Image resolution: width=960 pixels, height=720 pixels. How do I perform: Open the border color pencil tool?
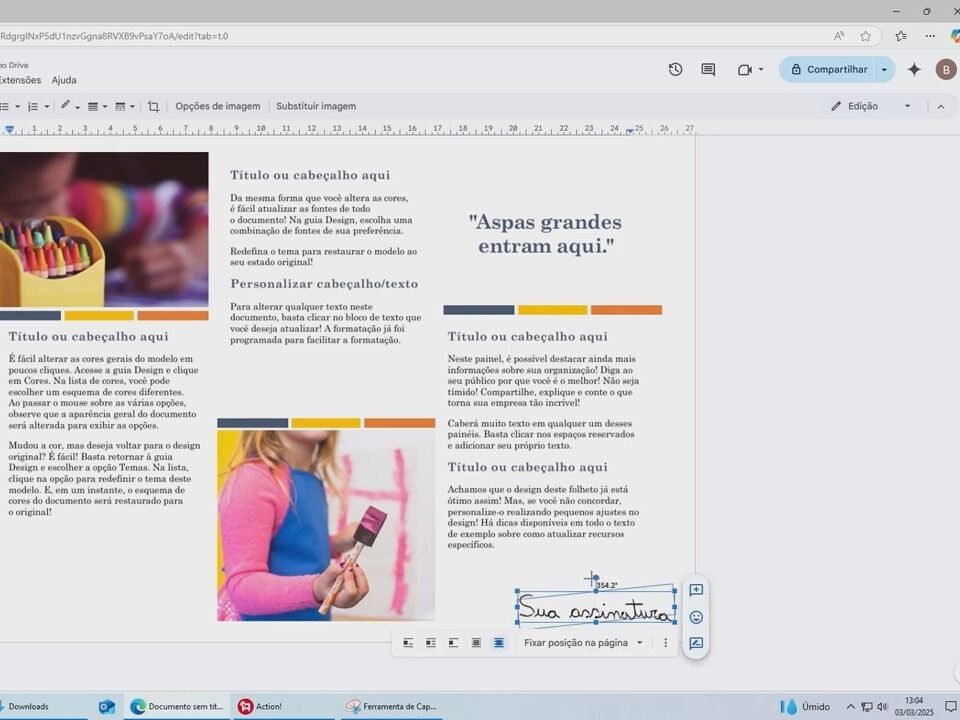[65, 106]
